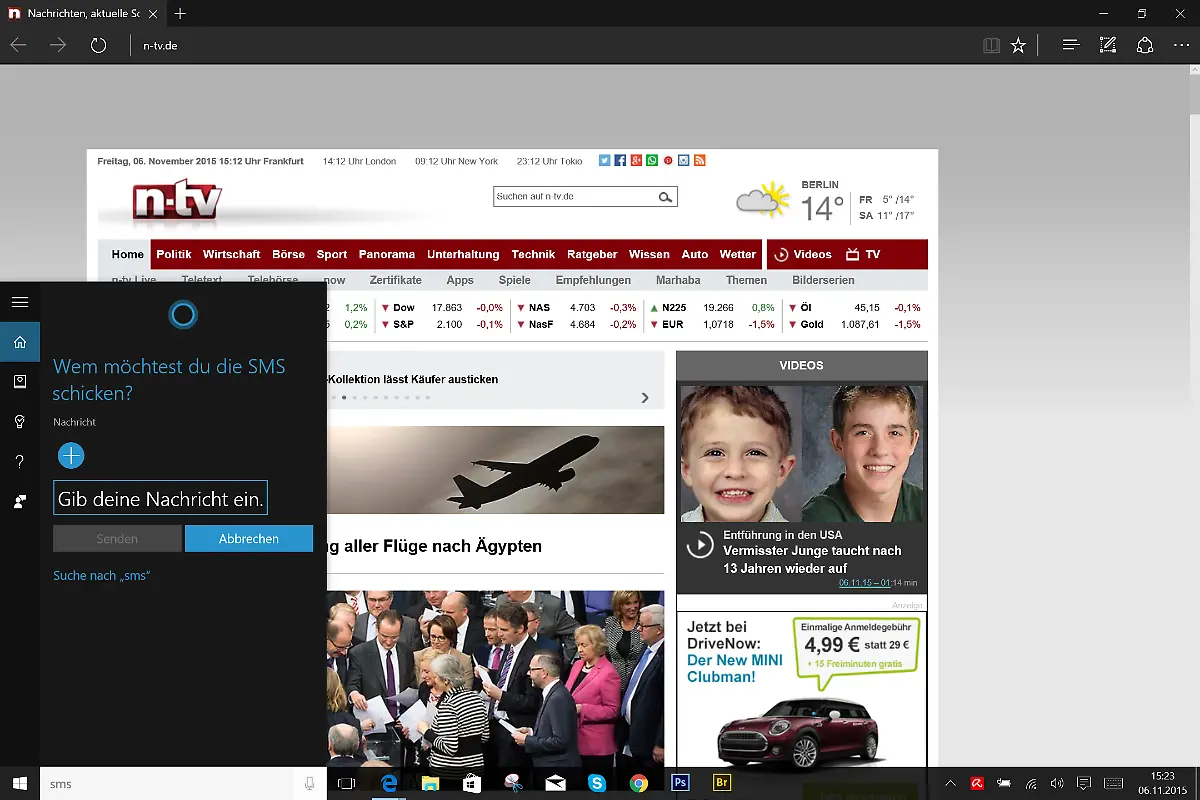The height and width of the screenshot is (800, 1200).
Task: Mute volume via the speaker tray icon
Action: [x=1056, y=784]
